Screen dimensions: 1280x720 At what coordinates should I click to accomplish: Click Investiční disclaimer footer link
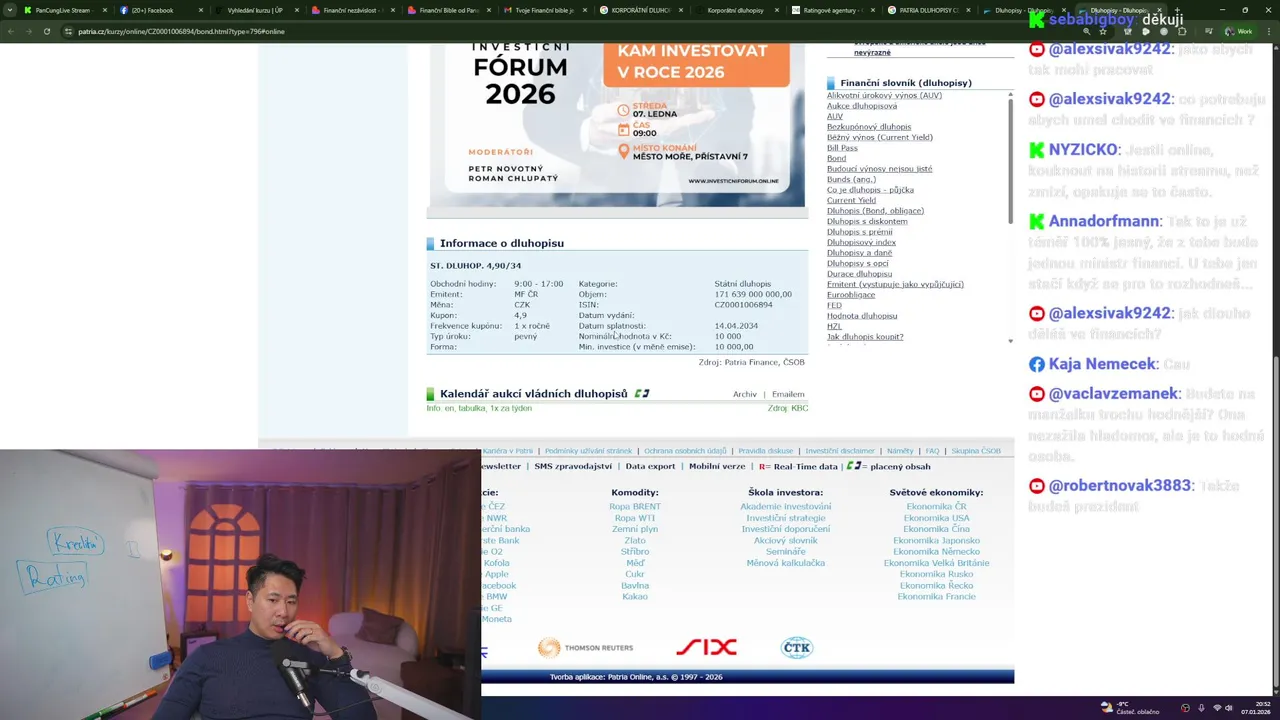pyautogui.click(x=840, y=451)
